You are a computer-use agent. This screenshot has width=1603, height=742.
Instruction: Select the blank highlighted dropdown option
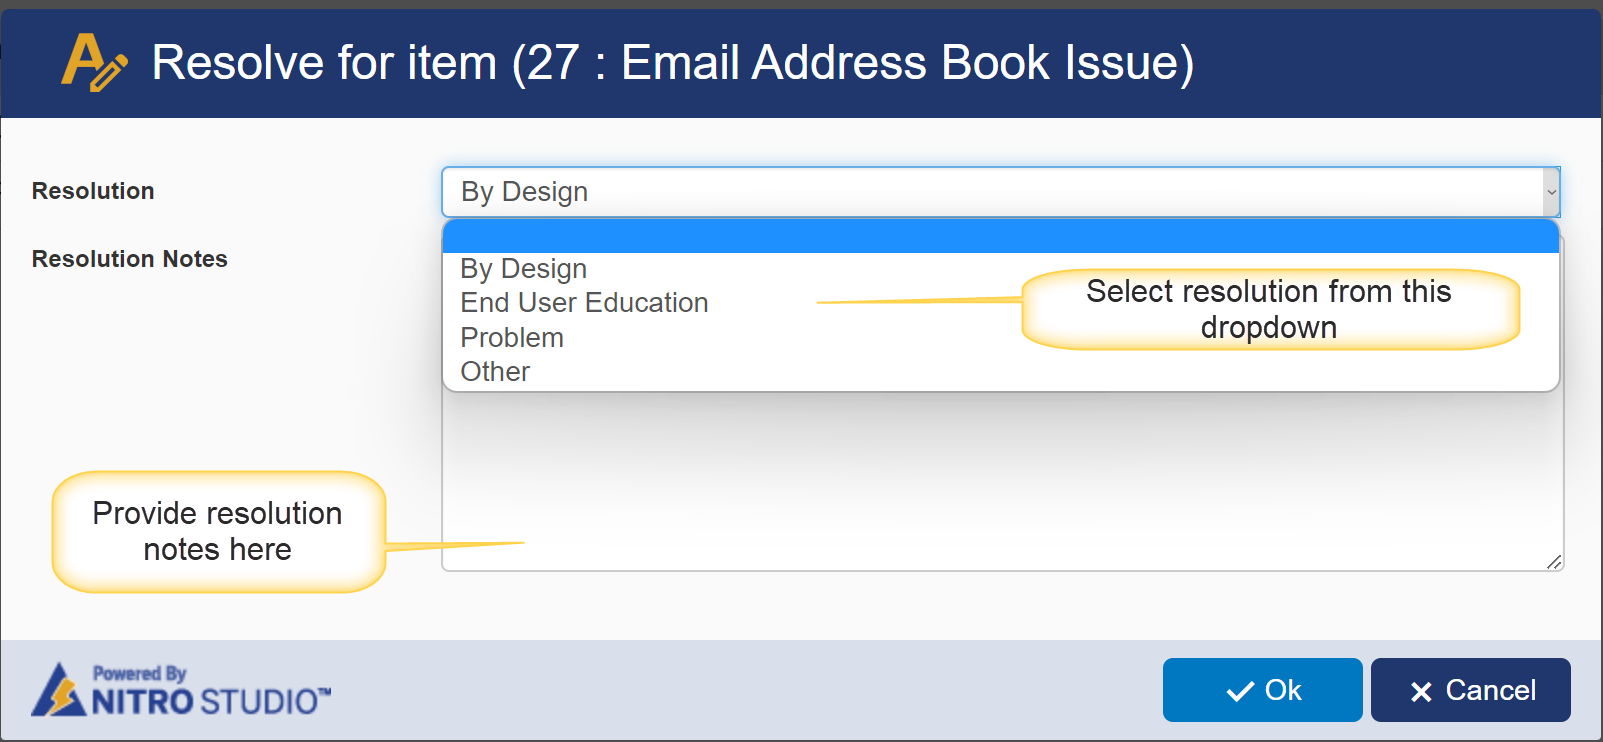[x=1000, y=237]
